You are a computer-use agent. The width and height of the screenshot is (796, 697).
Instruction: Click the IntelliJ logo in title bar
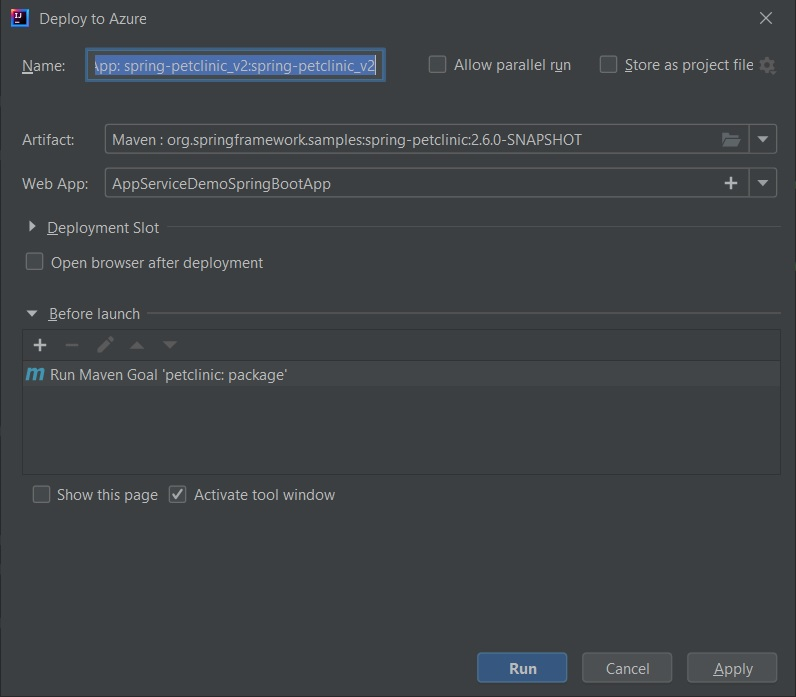click(x=19, y=18)
